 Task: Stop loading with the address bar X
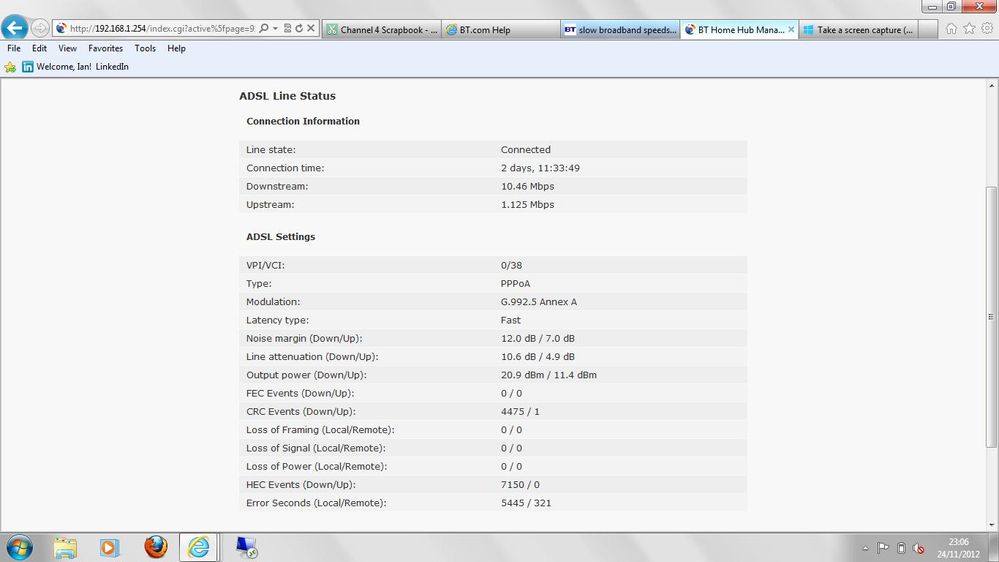click(310, 29)
